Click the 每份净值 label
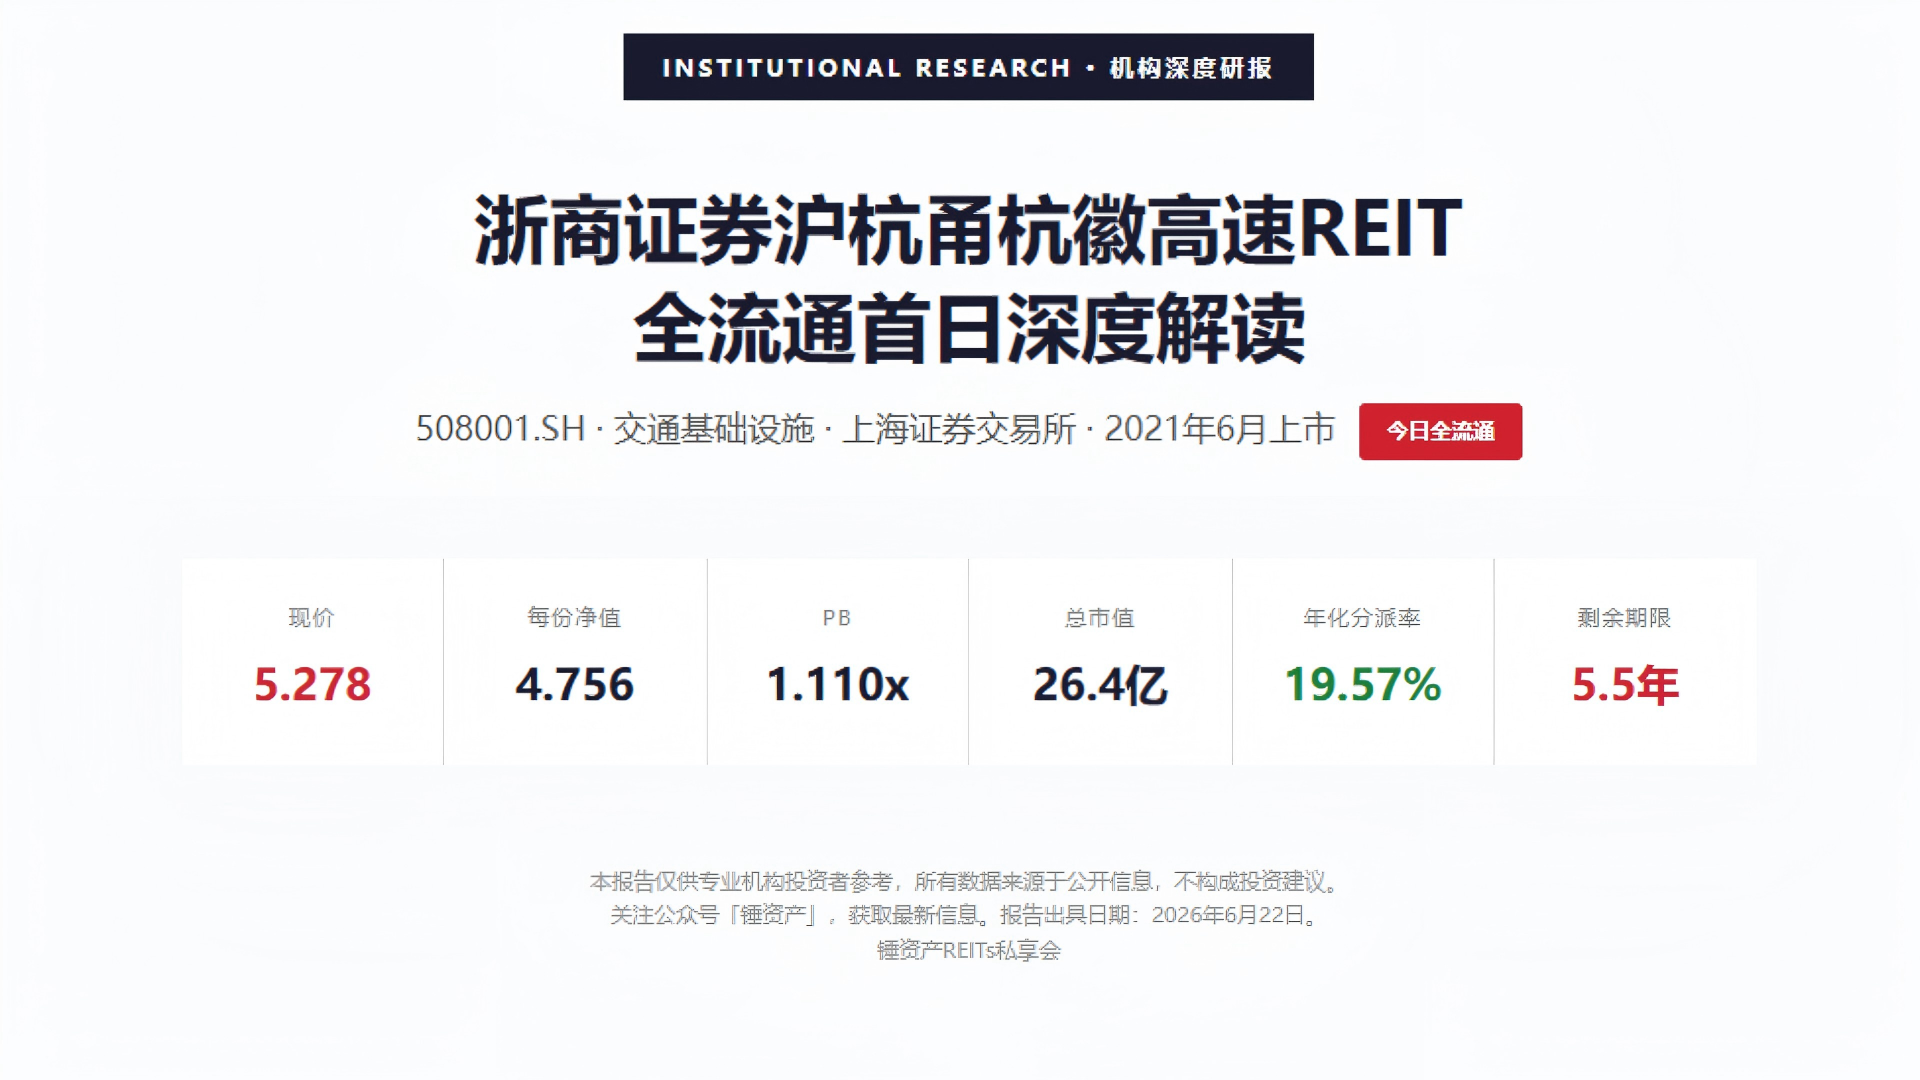The image size is (1920, 1080). [574, 618]
